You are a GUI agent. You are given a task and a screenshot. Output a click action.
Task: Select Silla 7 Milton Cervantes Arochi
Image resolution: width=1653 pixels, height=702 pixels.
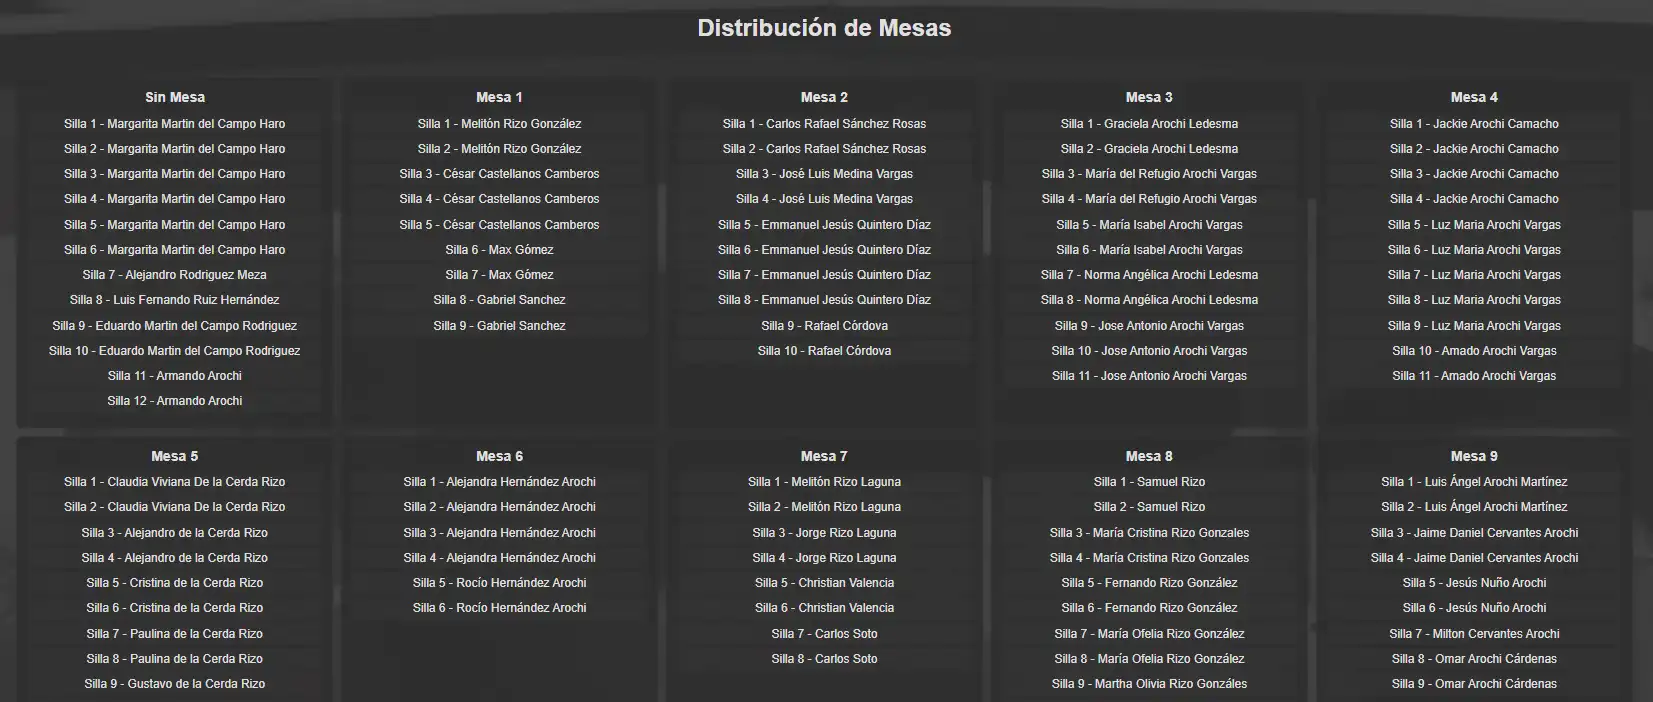click(x=1474, y=634)
